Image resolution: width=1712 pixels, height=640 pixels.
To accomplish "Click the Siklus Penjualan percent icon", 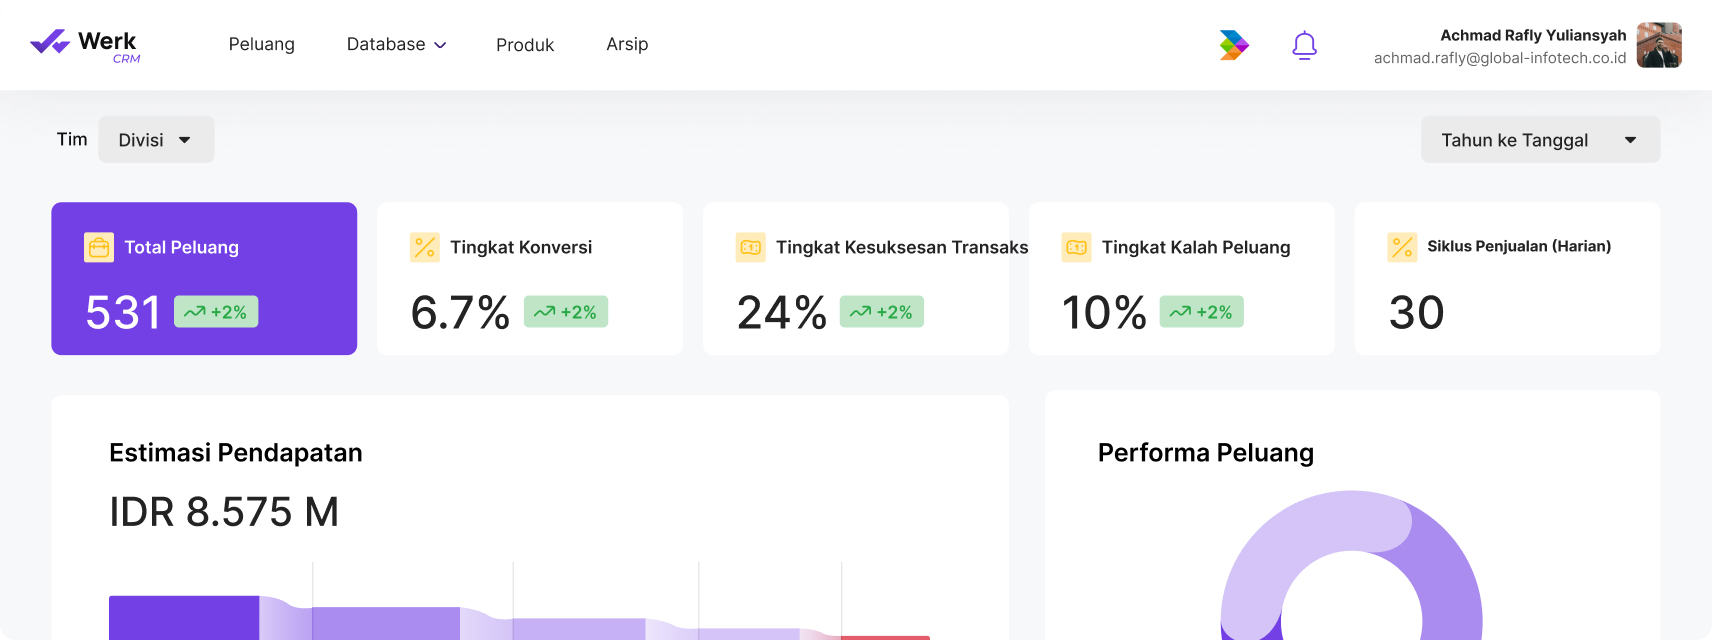I will (x=1403, y=247).
